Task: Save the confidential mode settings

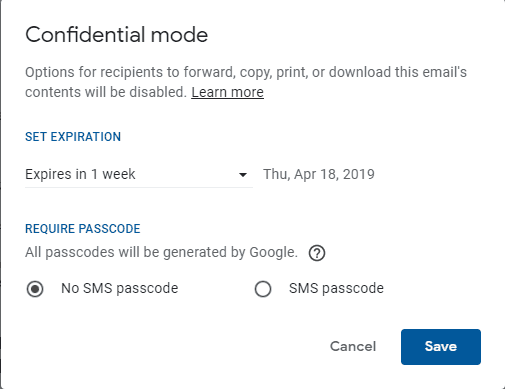Action: pos(441,347)
